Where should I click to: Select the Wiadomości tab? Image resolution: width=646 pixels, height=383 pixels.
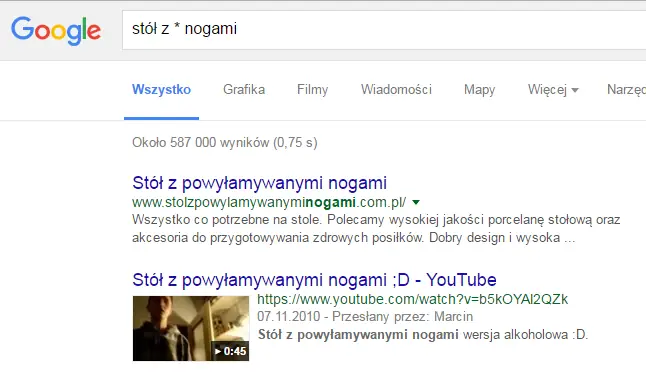click(396, 89)
